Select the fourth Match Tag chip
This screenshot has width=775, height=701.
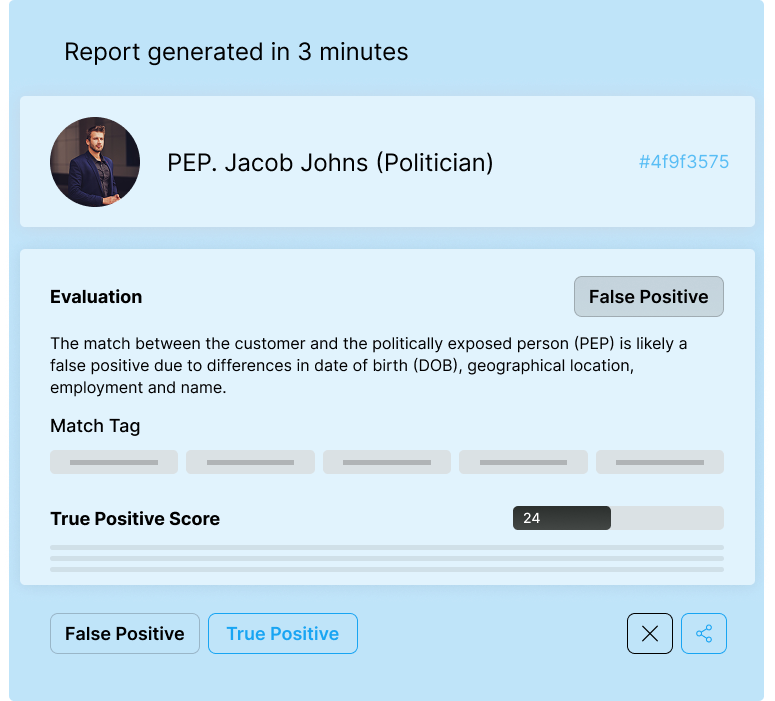click(x=523, y=462)
